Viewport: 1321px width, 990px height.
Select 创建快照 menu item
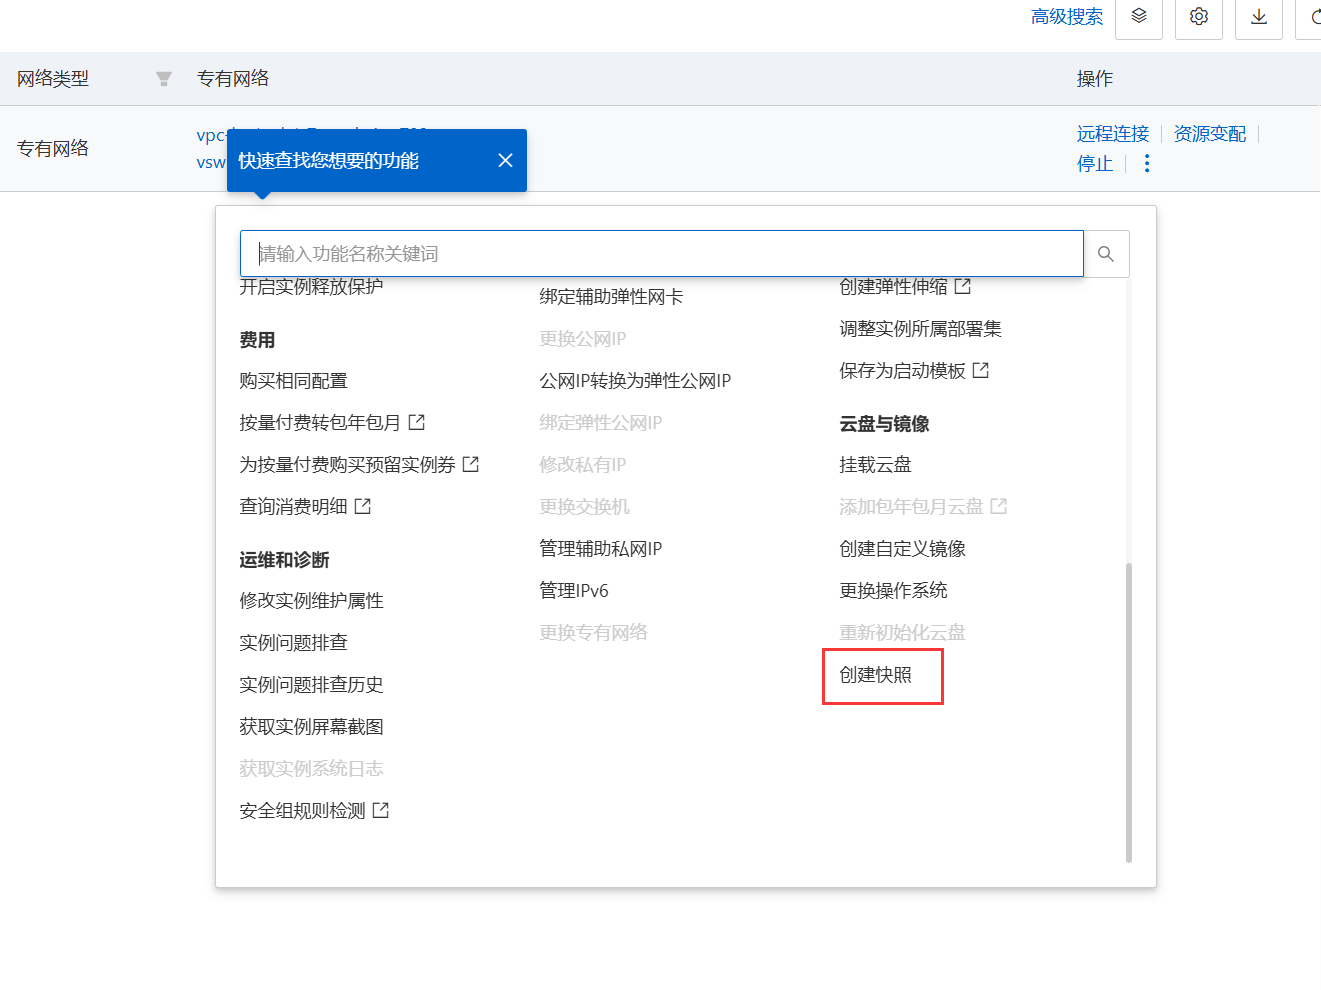pyautogui.click(x=876, y=675)
